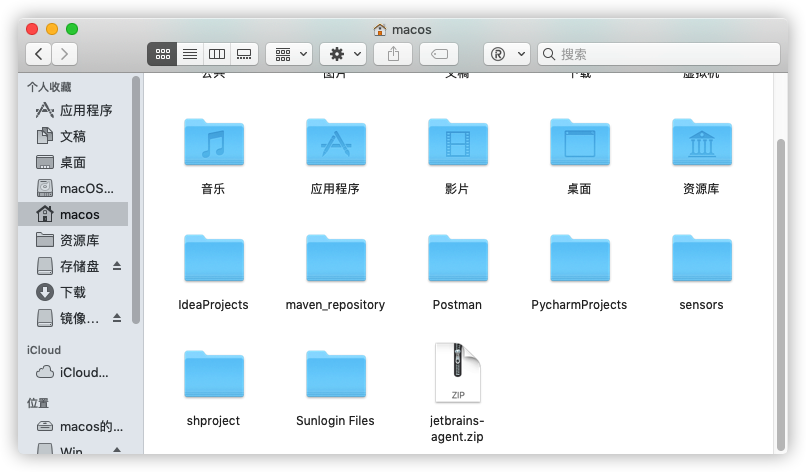Image resolution: width=806 pixels, height=472 pixels.
Task: Open the 资源库 library folder icon
Action: 701,142
